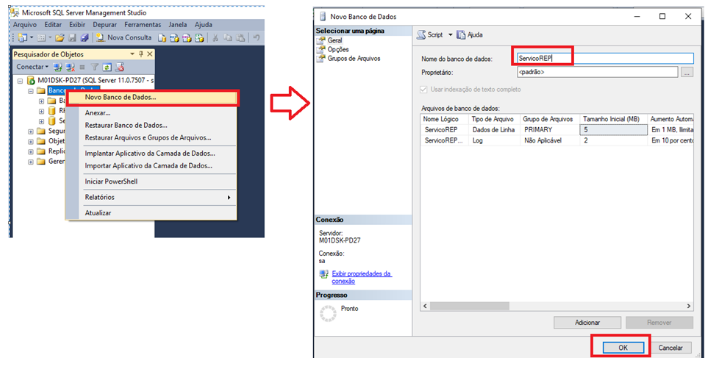Choose Novo Banco de Dados... from context menu
This screenshot has width=712, height=370.
click(x=152, y=98)
